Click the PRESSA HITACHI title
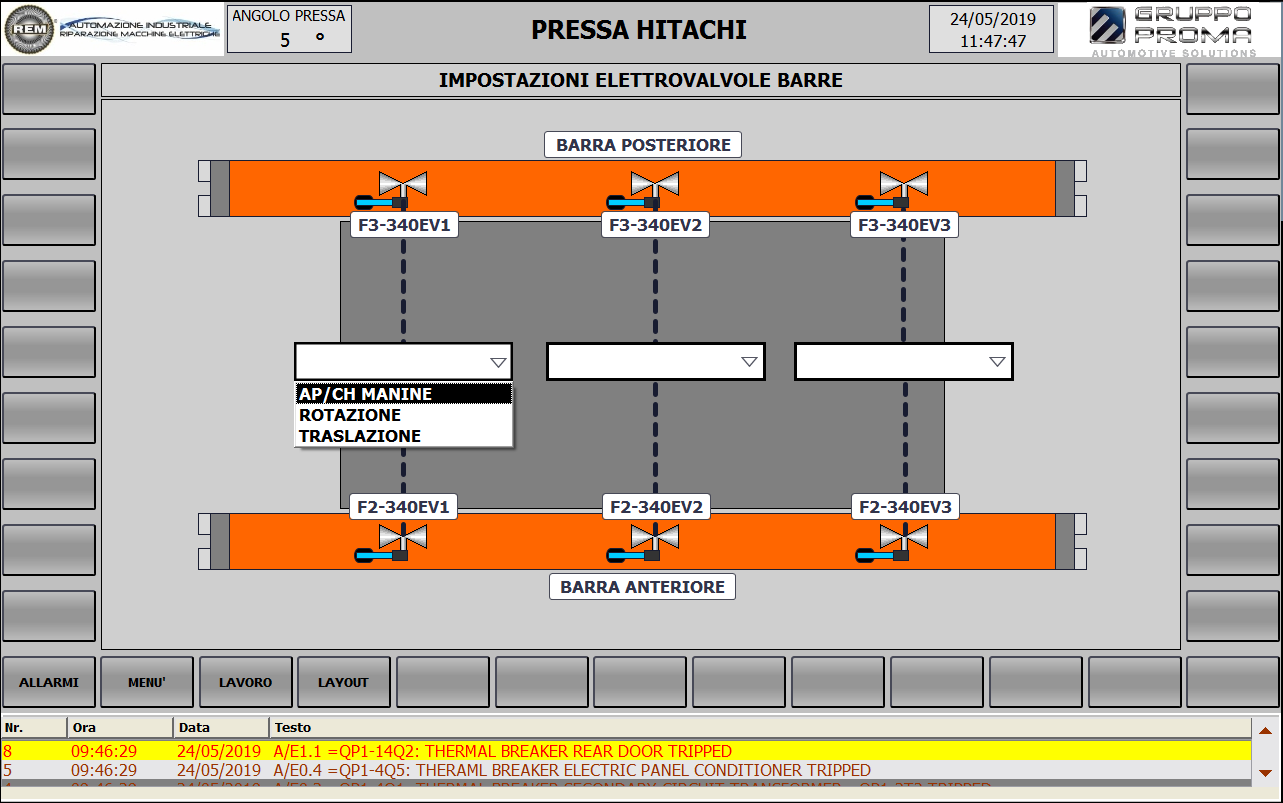Image resolution: width=1283 pixels, height=803 pixels. (639, 30)
